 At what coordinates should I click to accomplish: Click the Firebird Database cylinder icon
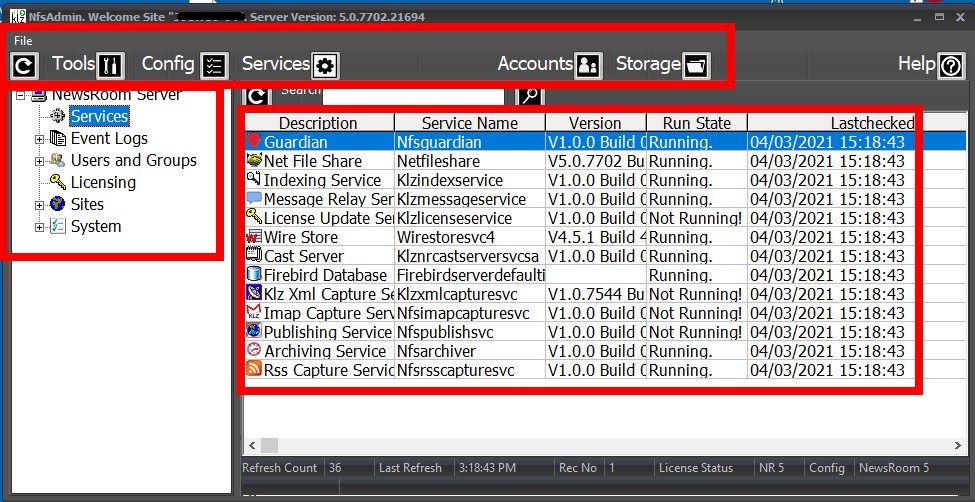click(x=254, y=274)
